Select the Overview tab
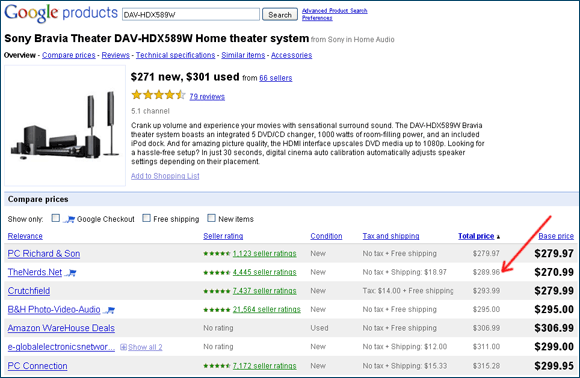Image resolution: width=580 pixels, height=378 pixels. point(20,55)
